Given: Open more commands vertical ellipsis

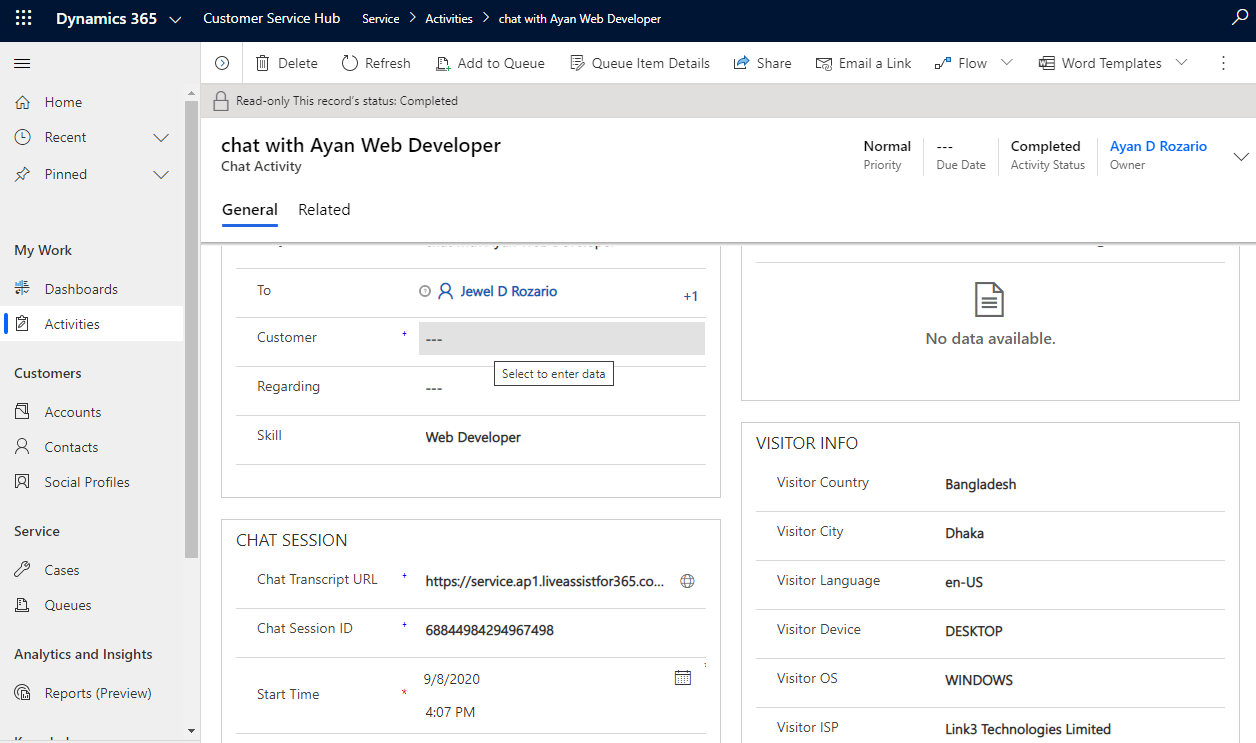Looking at the screenshot, I should point(1223,63).
